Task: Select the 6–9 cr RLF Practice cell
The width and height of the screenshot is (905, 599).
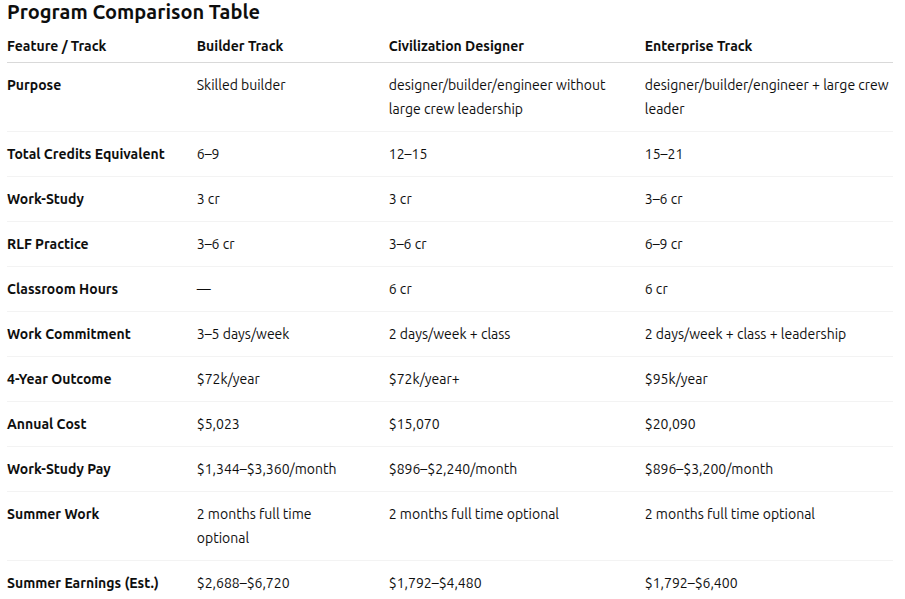Action: tap(664, 244)
